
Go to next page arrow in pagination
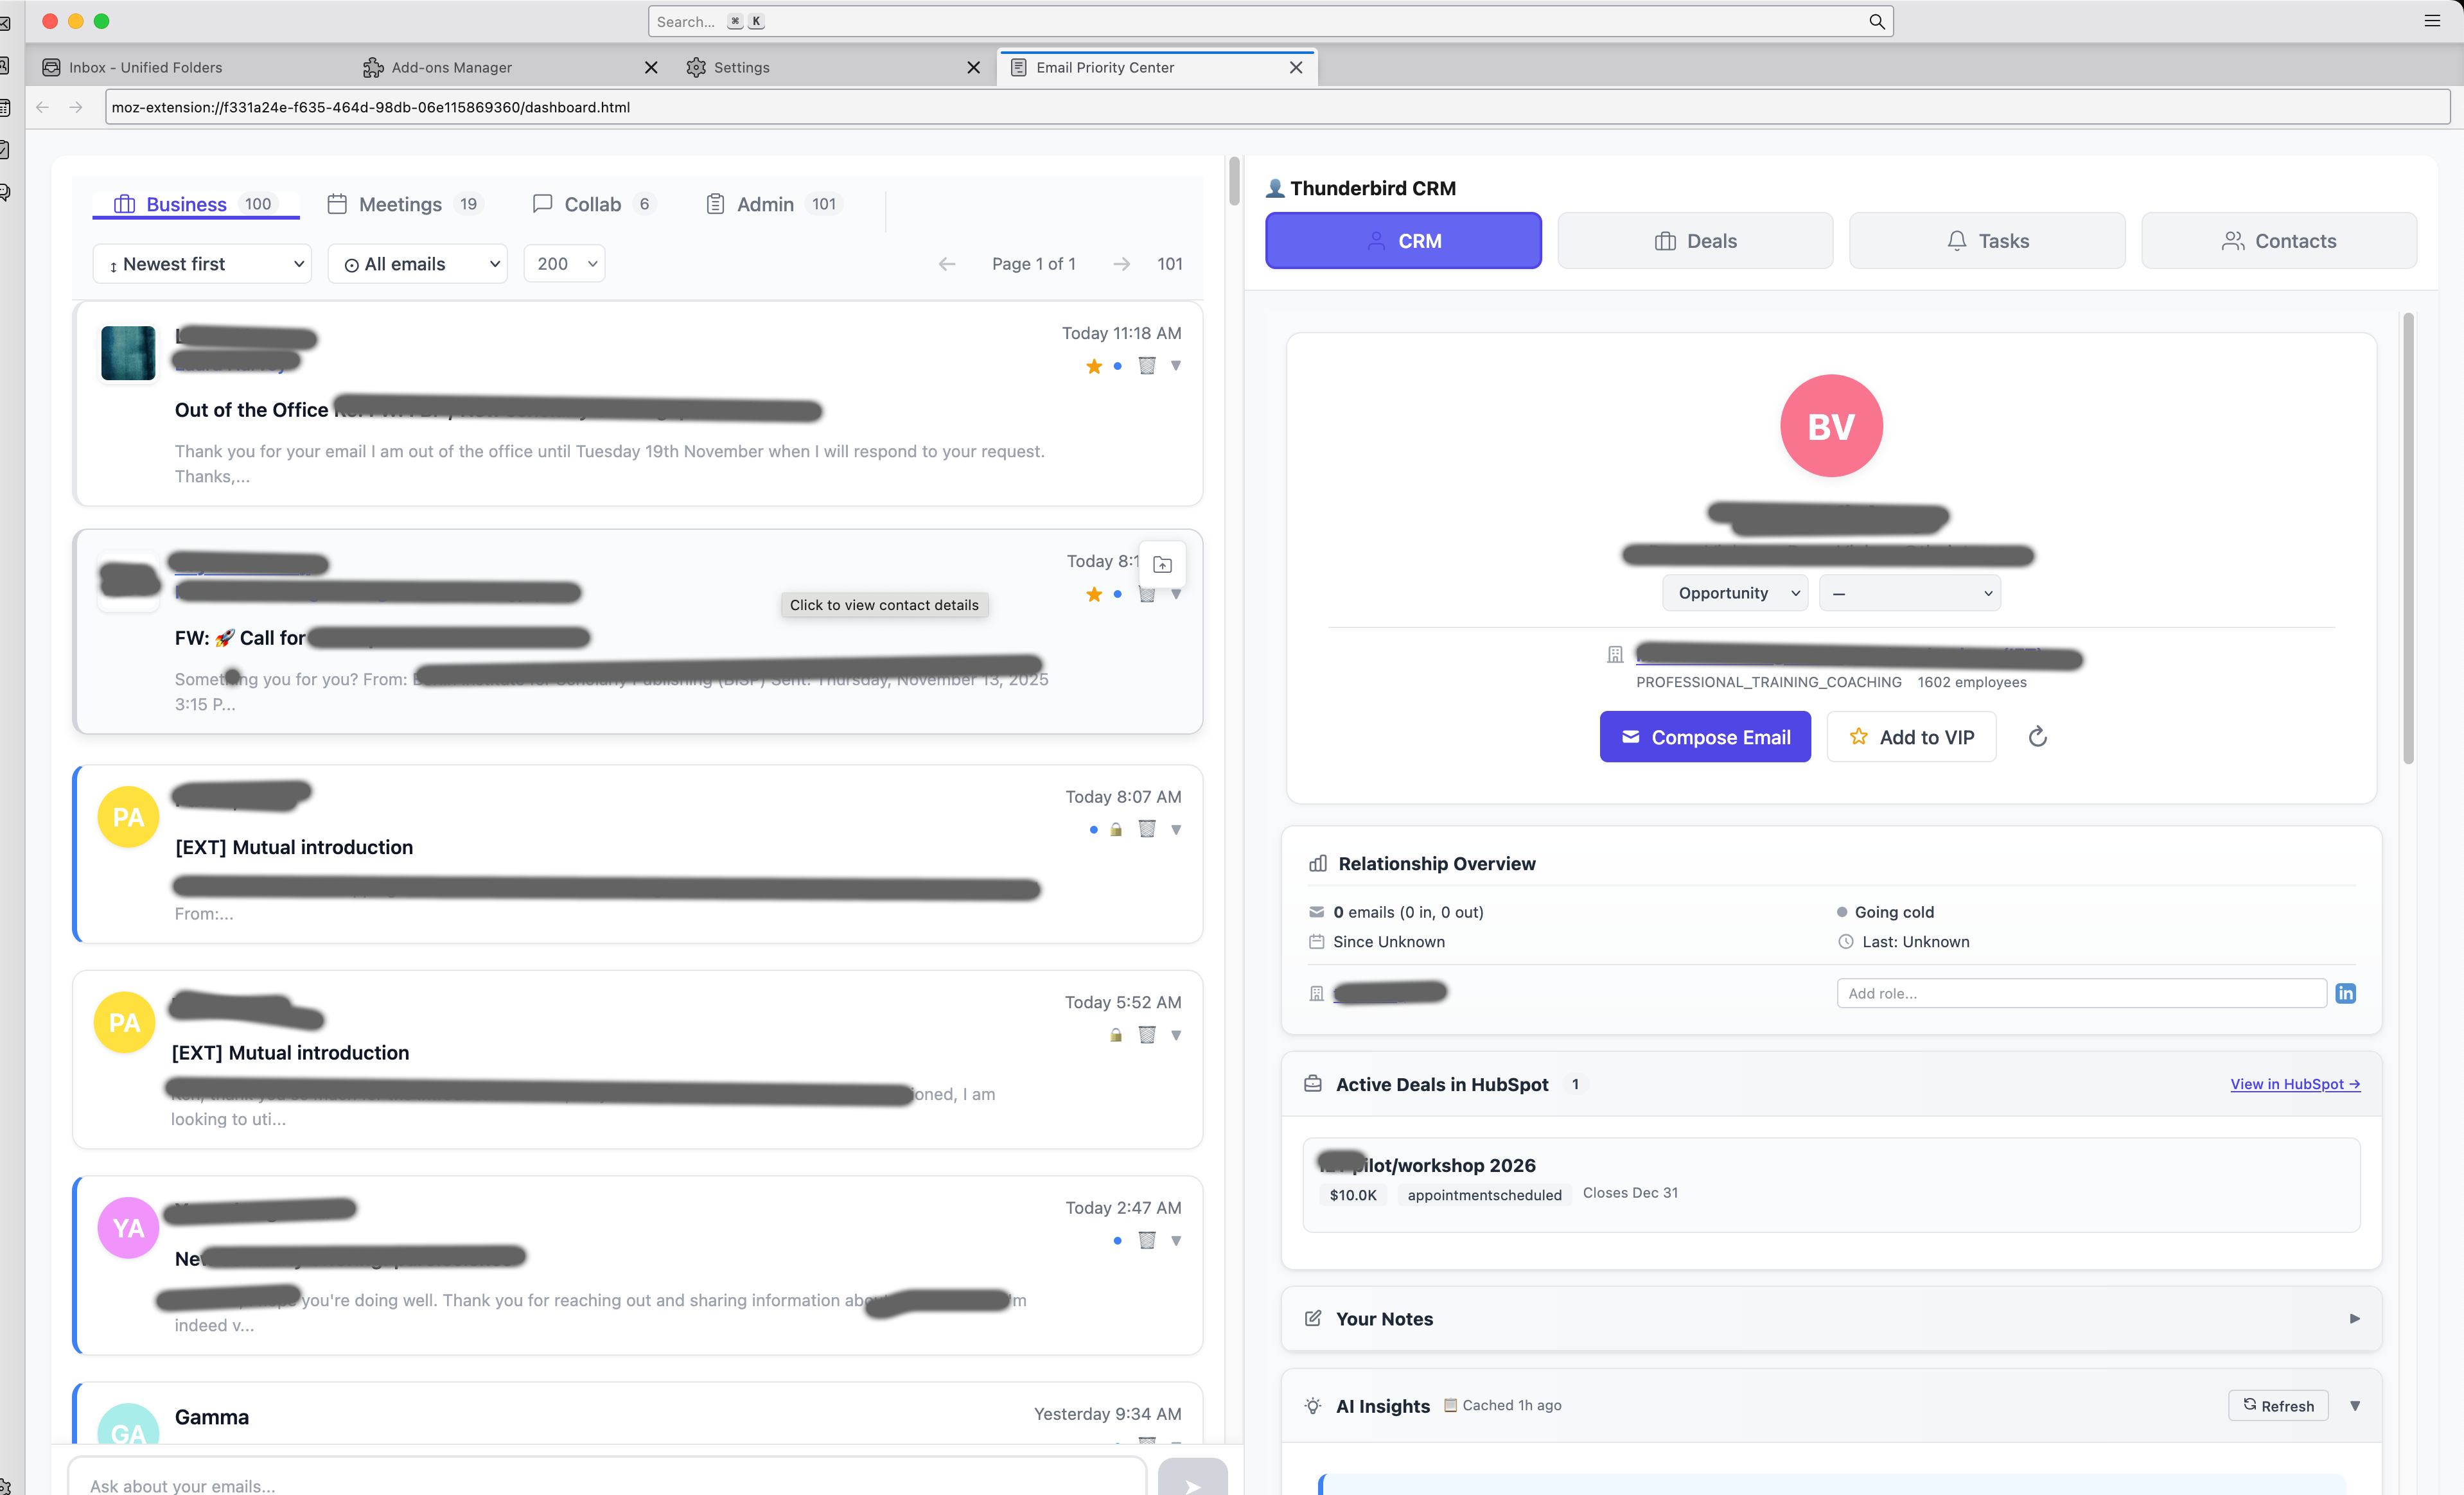point(1121,264)
